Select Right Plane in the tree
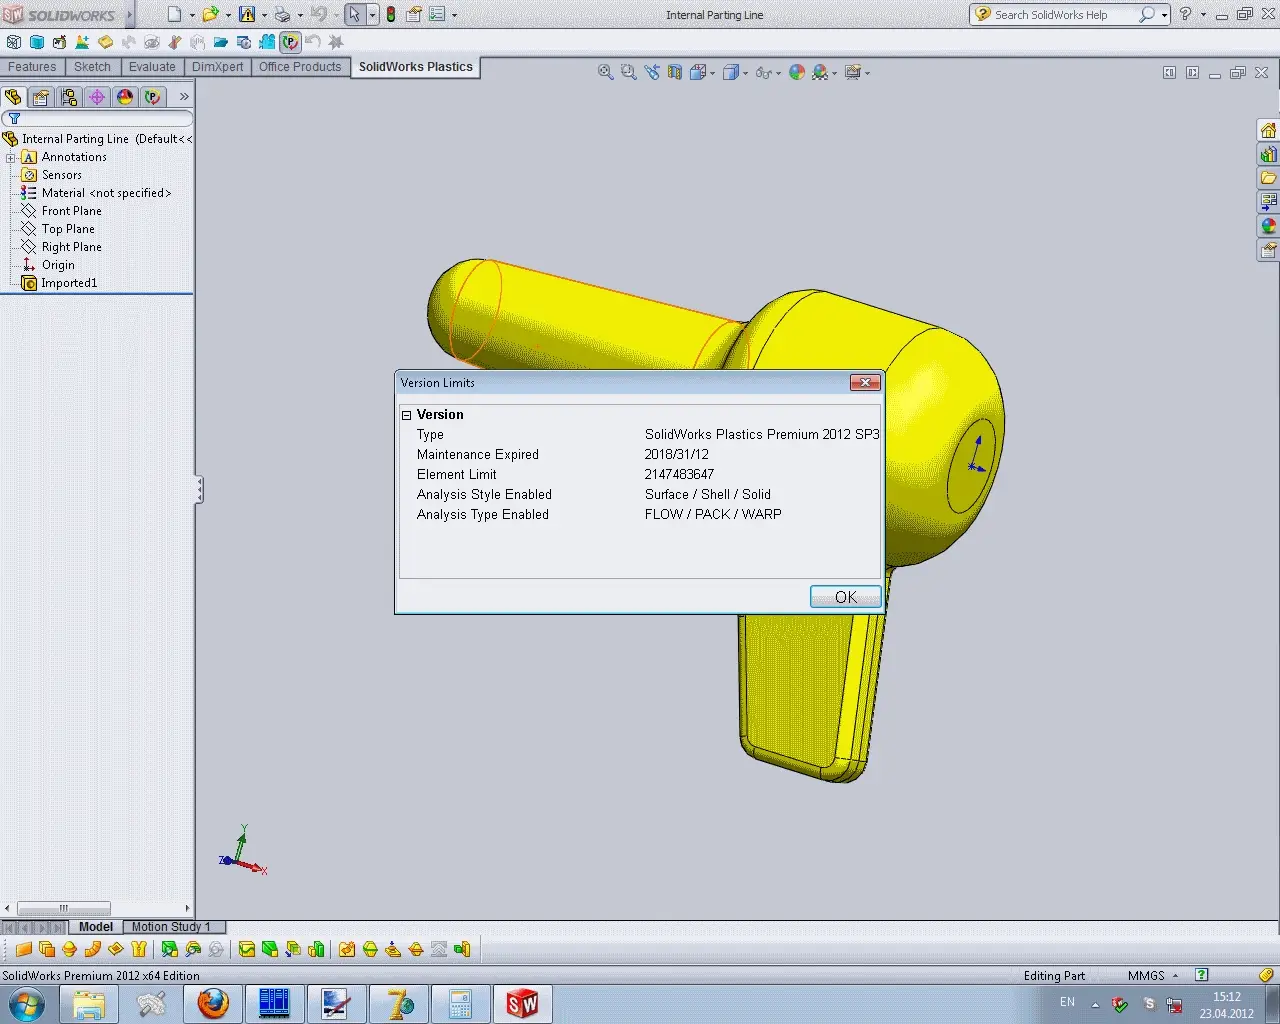The width and height of the screenshot is (1280, 1024). pos(71,247)
